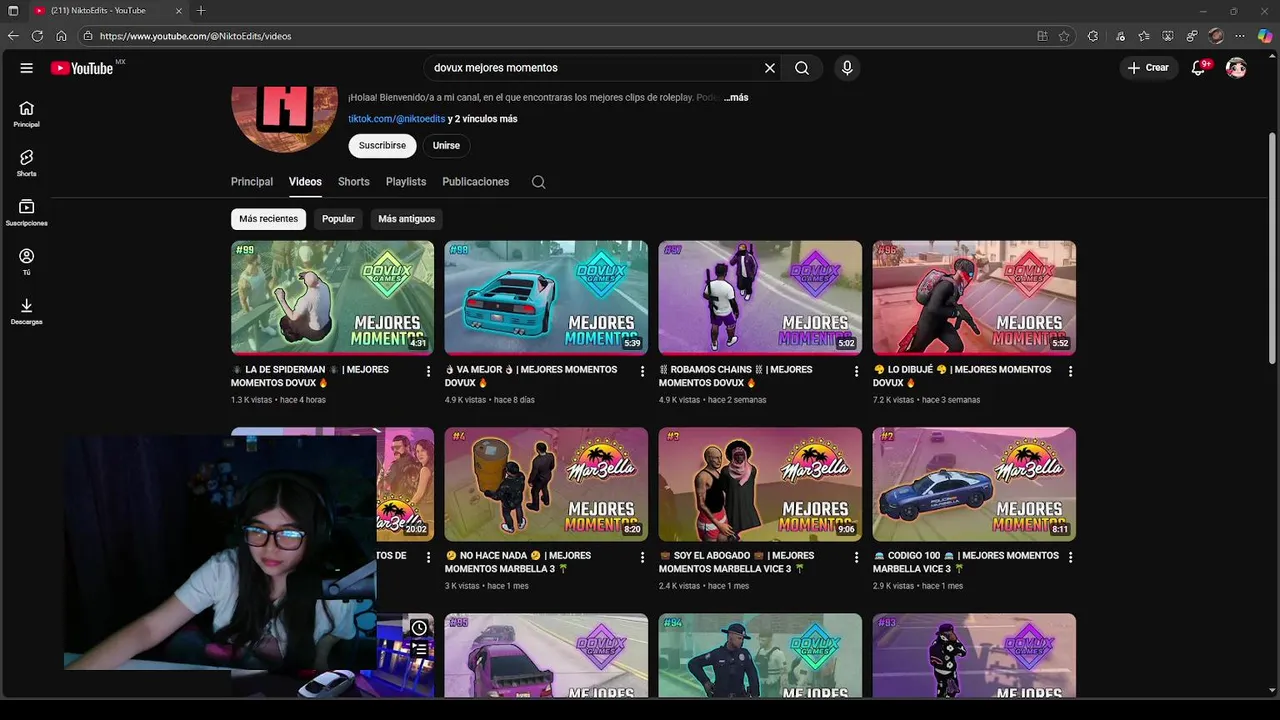Viewport: 1280px width, 720px height.
Task: Select the Popular filter chip
Action: click(x=338, y=219)
